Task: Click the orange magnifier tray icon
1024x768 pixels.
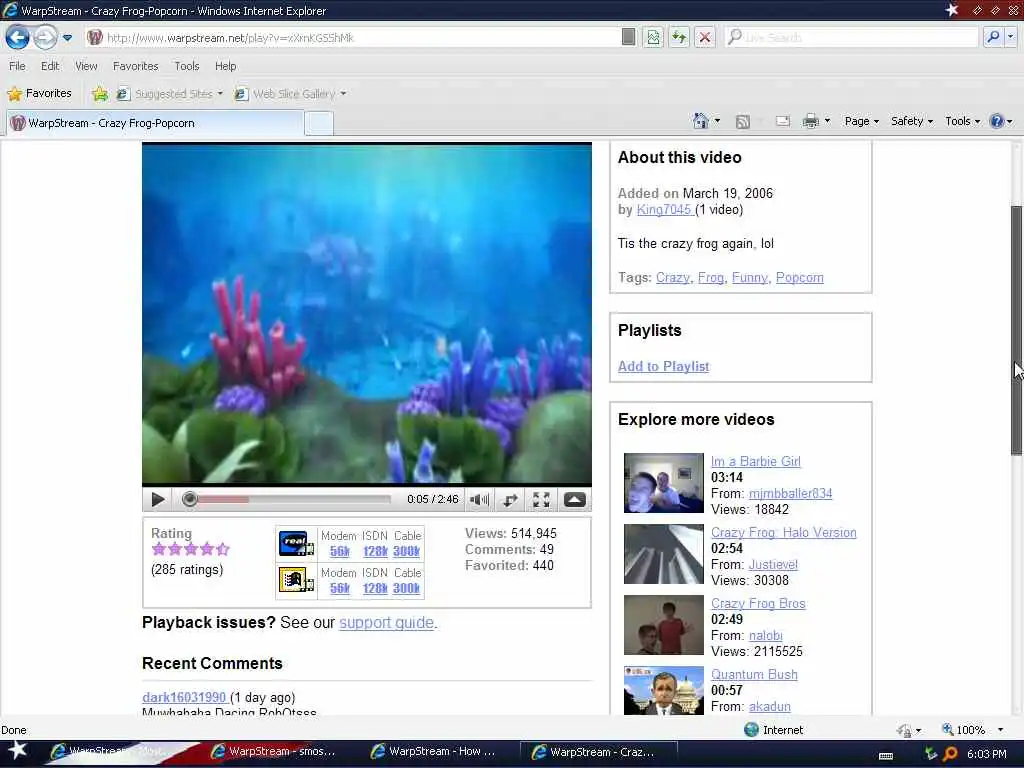Action: (951, 754)
